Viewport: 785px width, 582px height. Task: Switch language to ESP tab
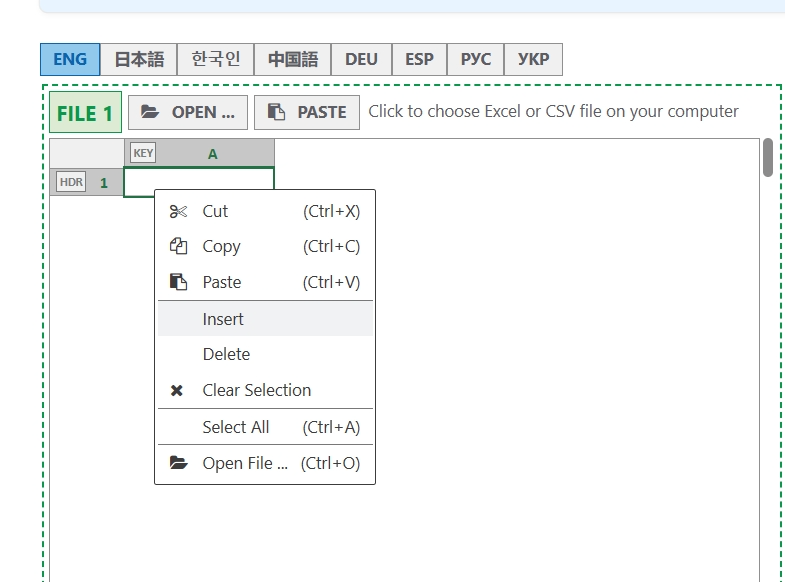point(420,60)
